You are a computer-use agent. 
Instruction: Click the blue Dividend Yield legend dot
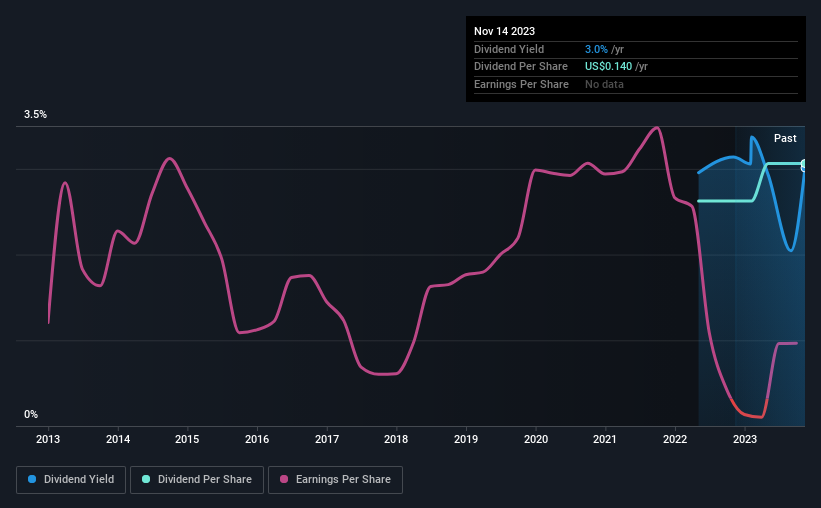coord(33,480)
